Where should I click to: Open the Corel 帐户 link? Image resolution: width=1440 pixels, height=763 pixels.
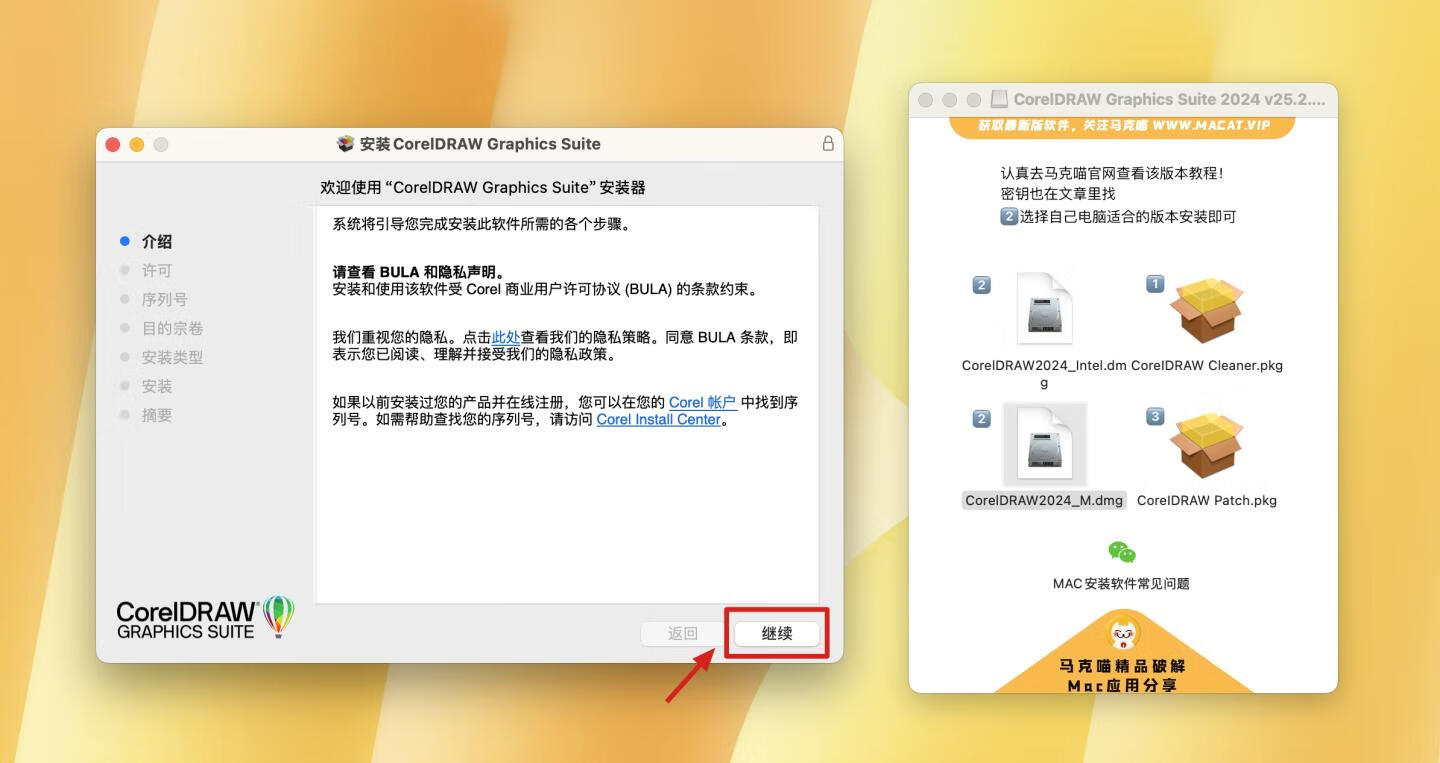pyautogui.click(x=703, y=402)
